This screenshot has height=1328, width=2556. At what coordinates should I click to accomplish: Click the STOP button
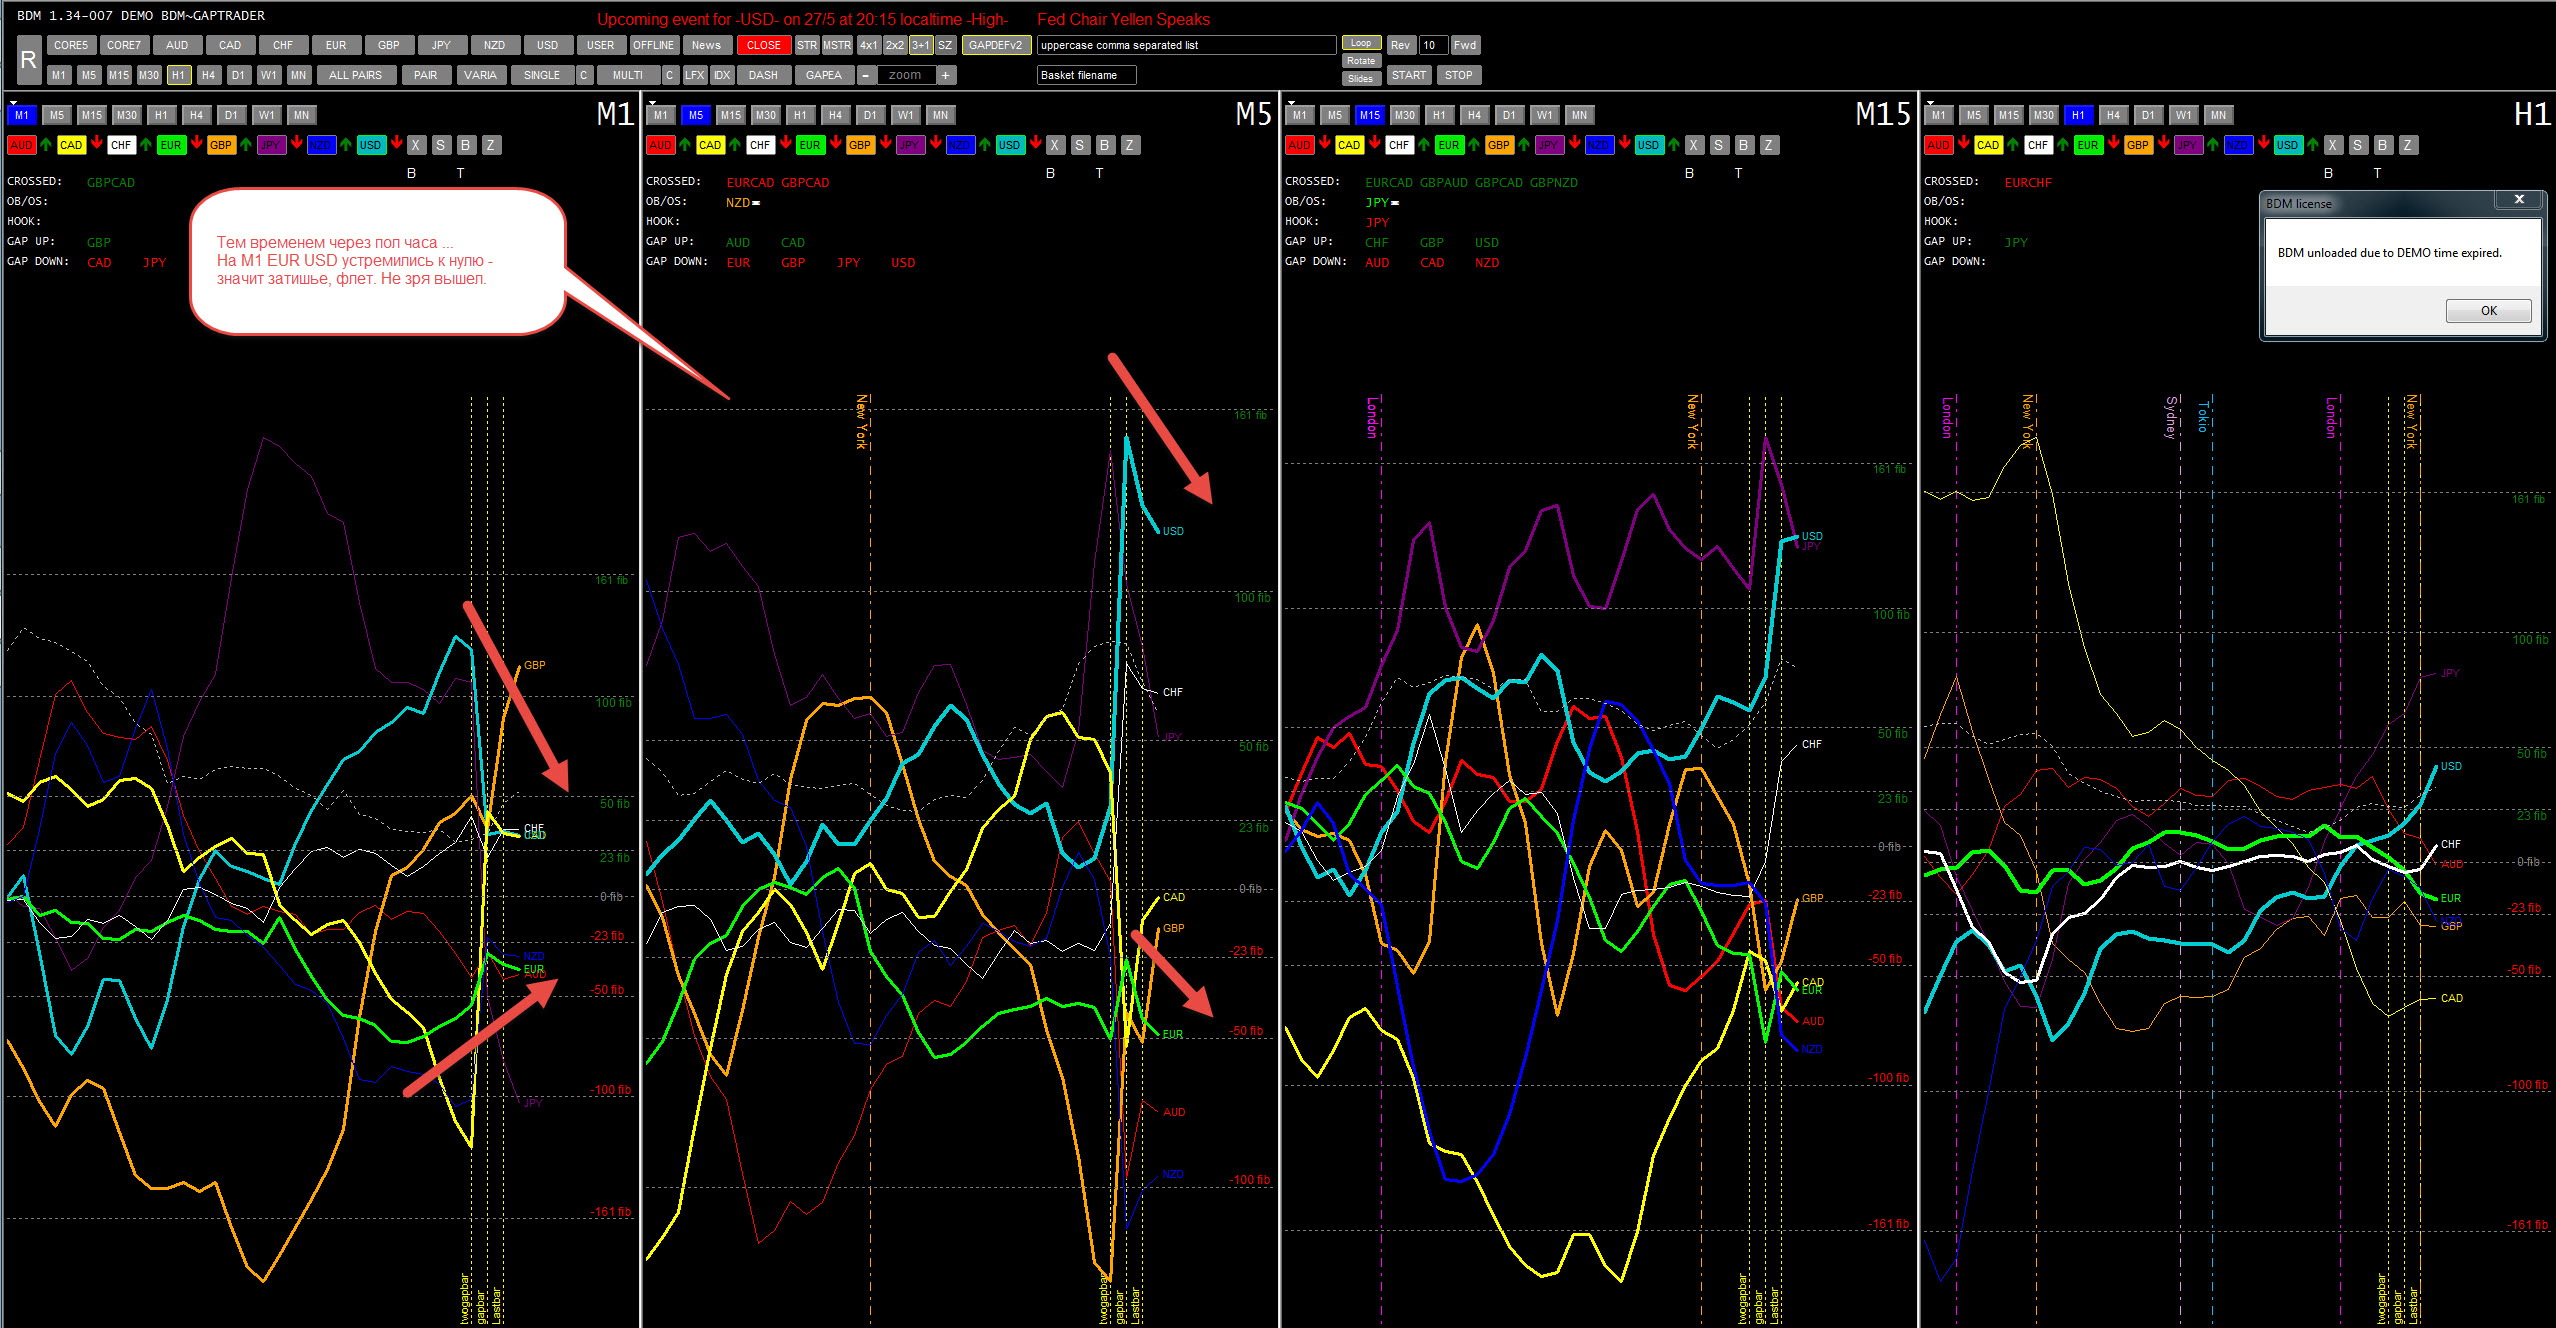[1458, 75]
